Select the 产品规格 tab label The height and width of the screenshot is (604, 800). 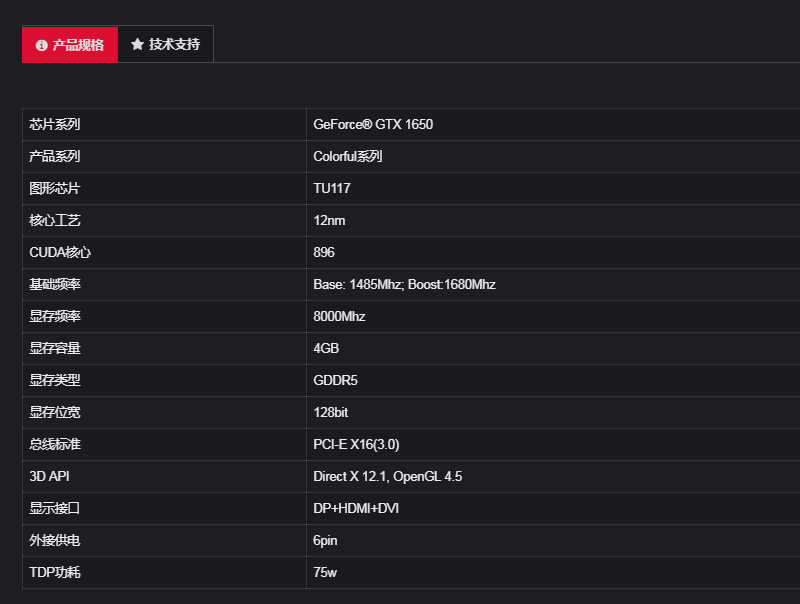click(78, 45)
